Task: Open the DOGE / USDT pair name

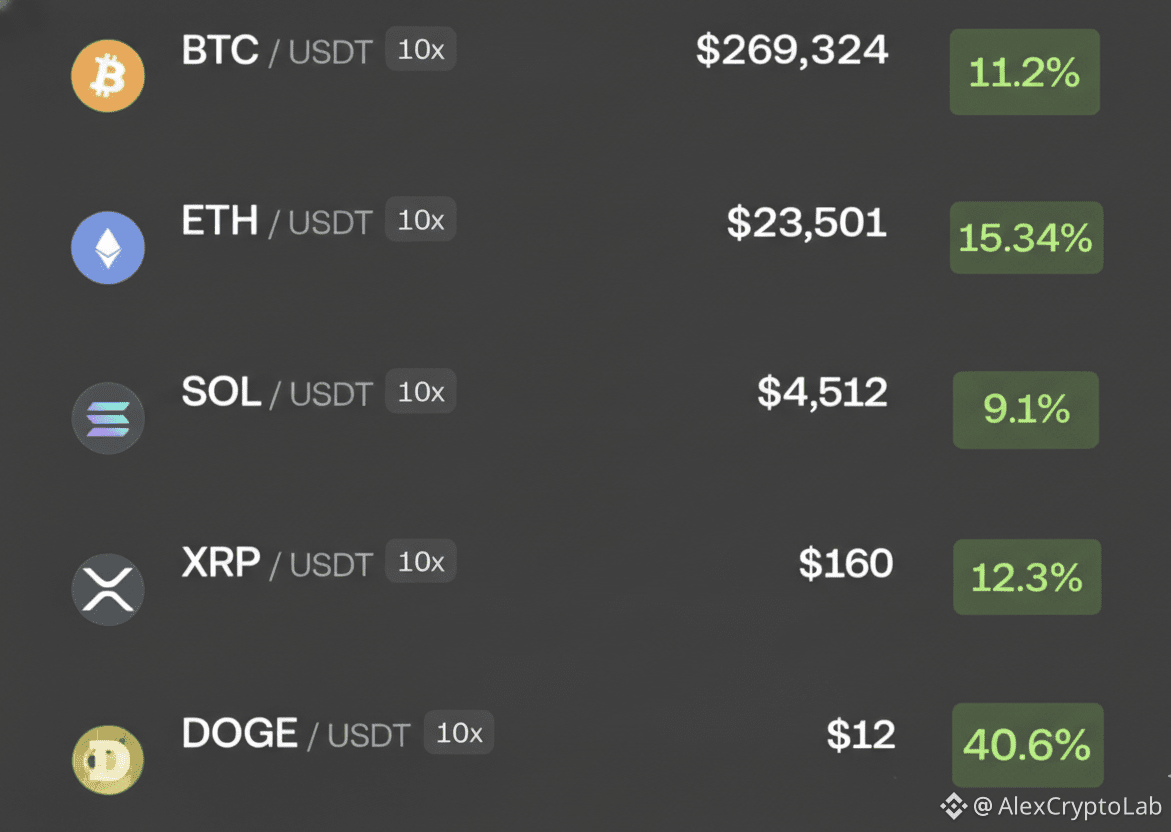Action: [x=296, y=733]
